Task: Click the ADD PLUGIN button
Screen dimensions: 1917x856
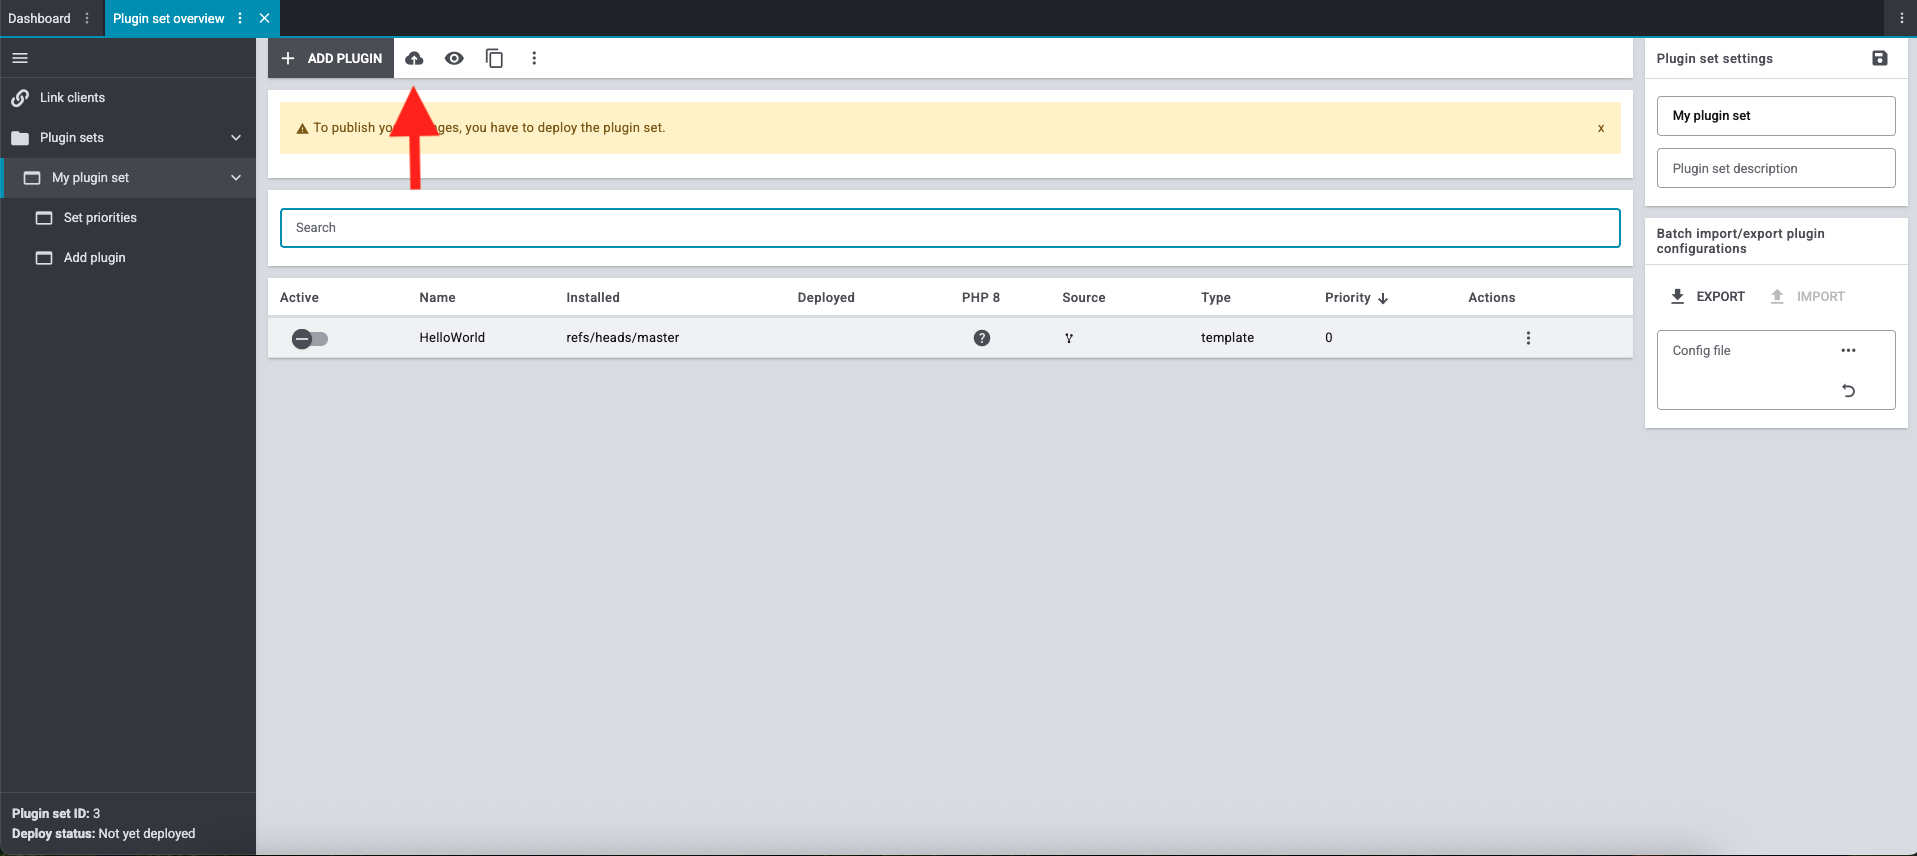Action: click(331, 58)
